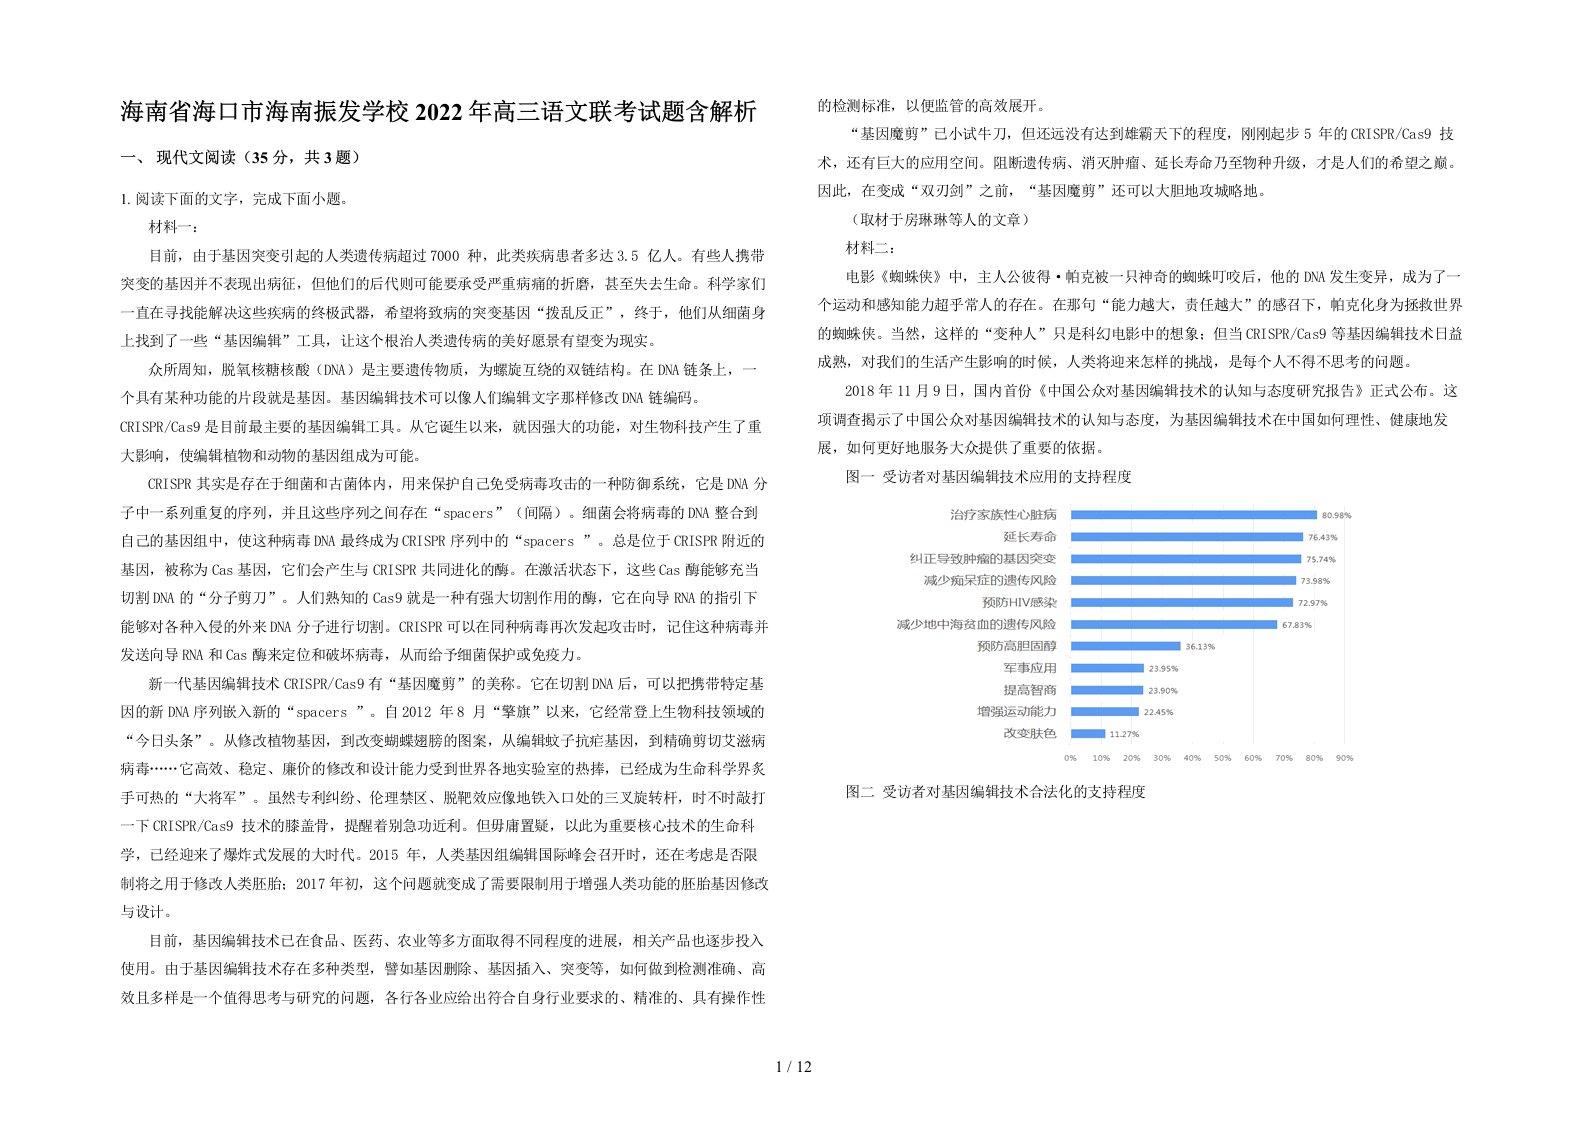Click the bar value 36.13%

1200,647
